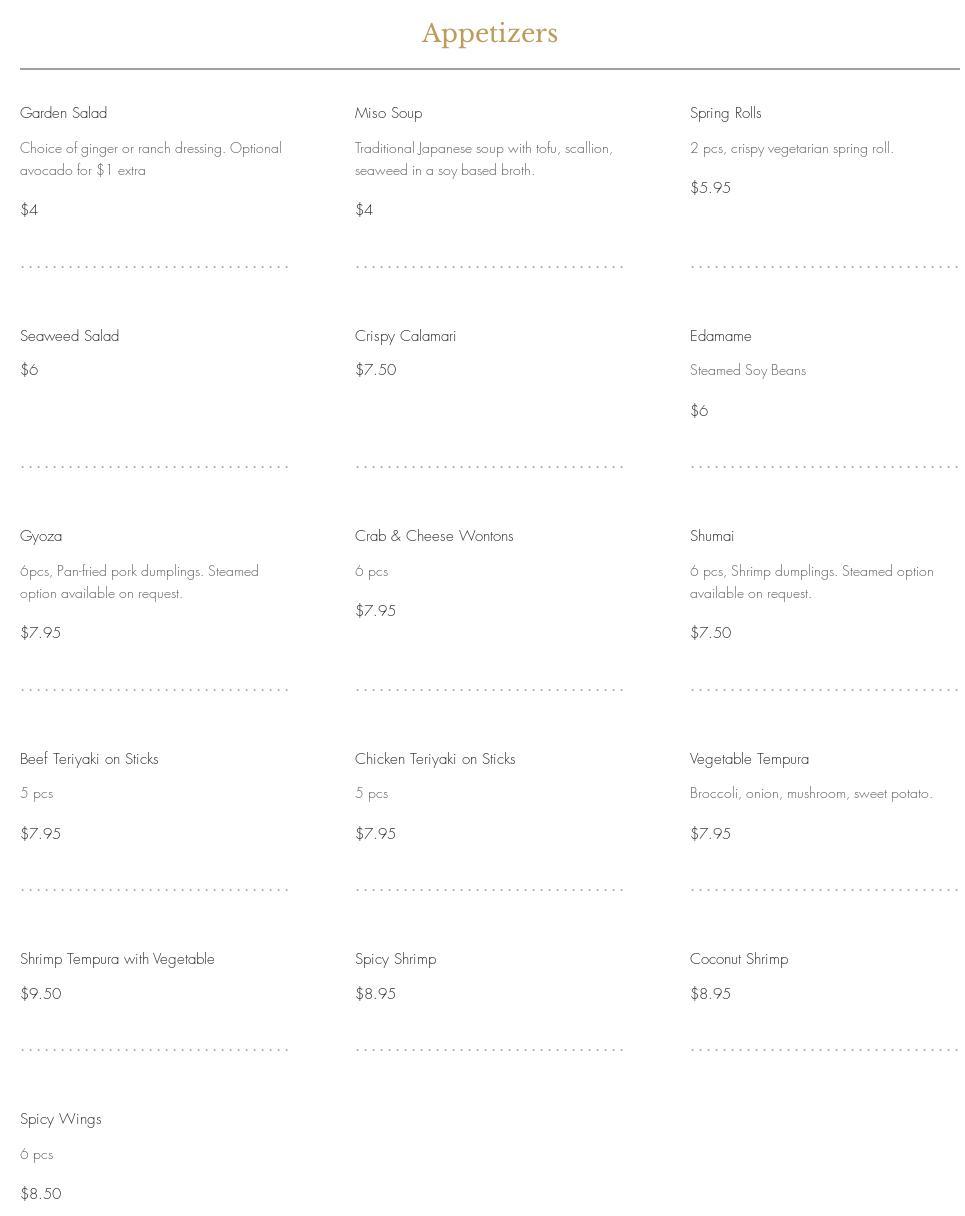Click the $5.95 Spring Rolls price
This screenshot has height=1216, width=965.
point(710,188)
